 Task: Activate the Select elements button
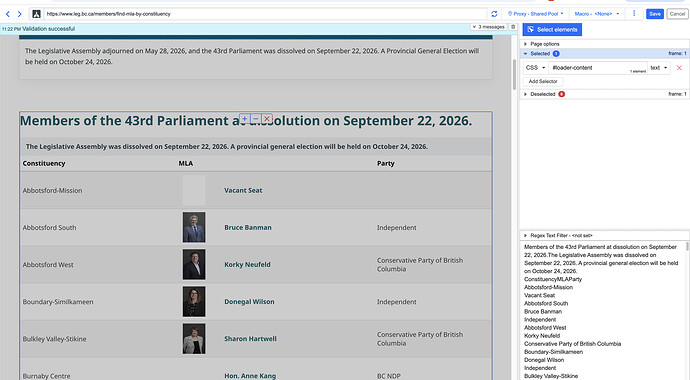[x=552, y=29]
